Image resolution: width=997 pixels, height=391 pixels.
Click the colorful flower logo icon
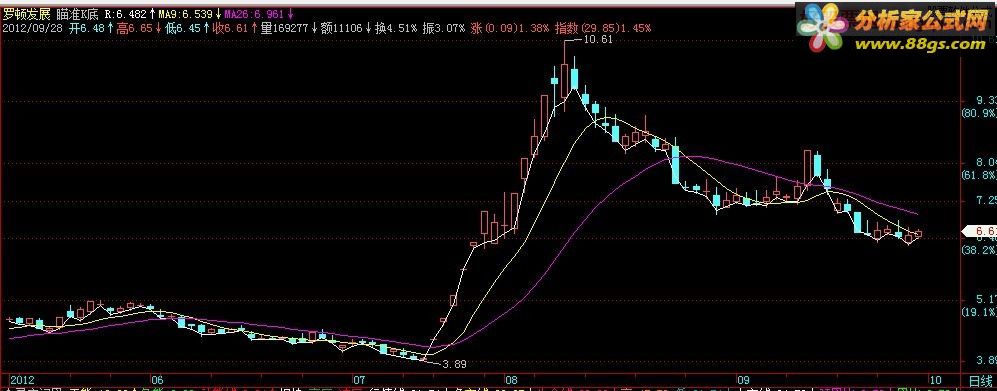point(822,27)
